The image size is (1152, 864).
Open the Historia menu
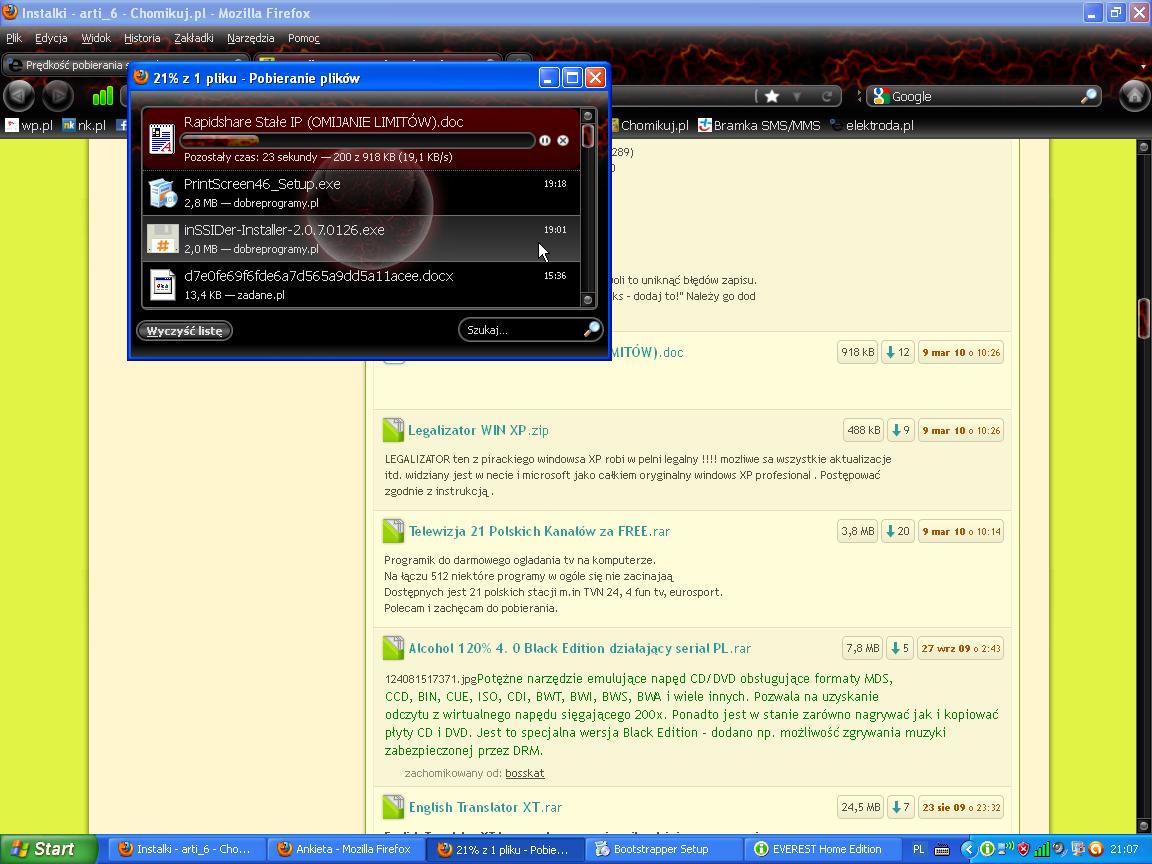point(142,38)
